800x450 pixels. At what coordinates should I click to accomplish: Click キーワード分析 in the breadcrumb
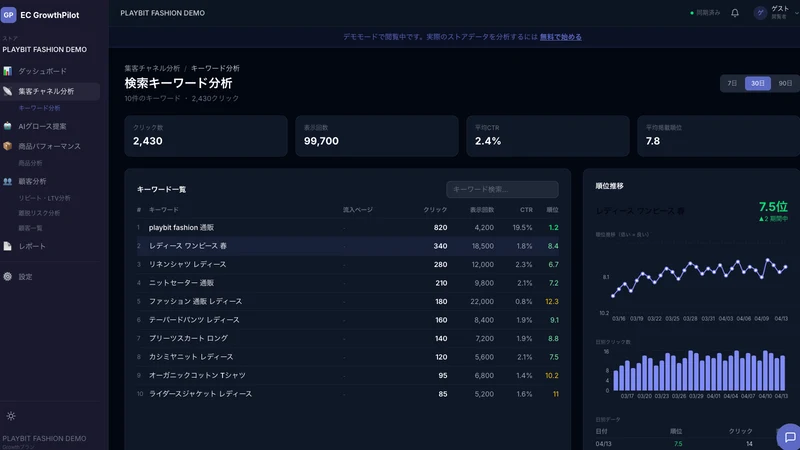(215, 68)
